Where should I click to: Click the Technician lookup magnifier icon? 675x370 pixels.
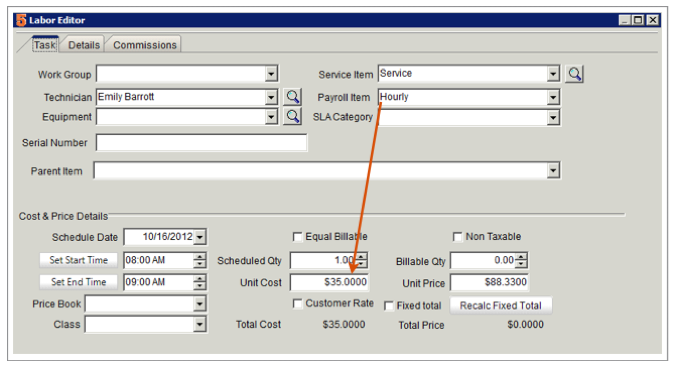292,97
